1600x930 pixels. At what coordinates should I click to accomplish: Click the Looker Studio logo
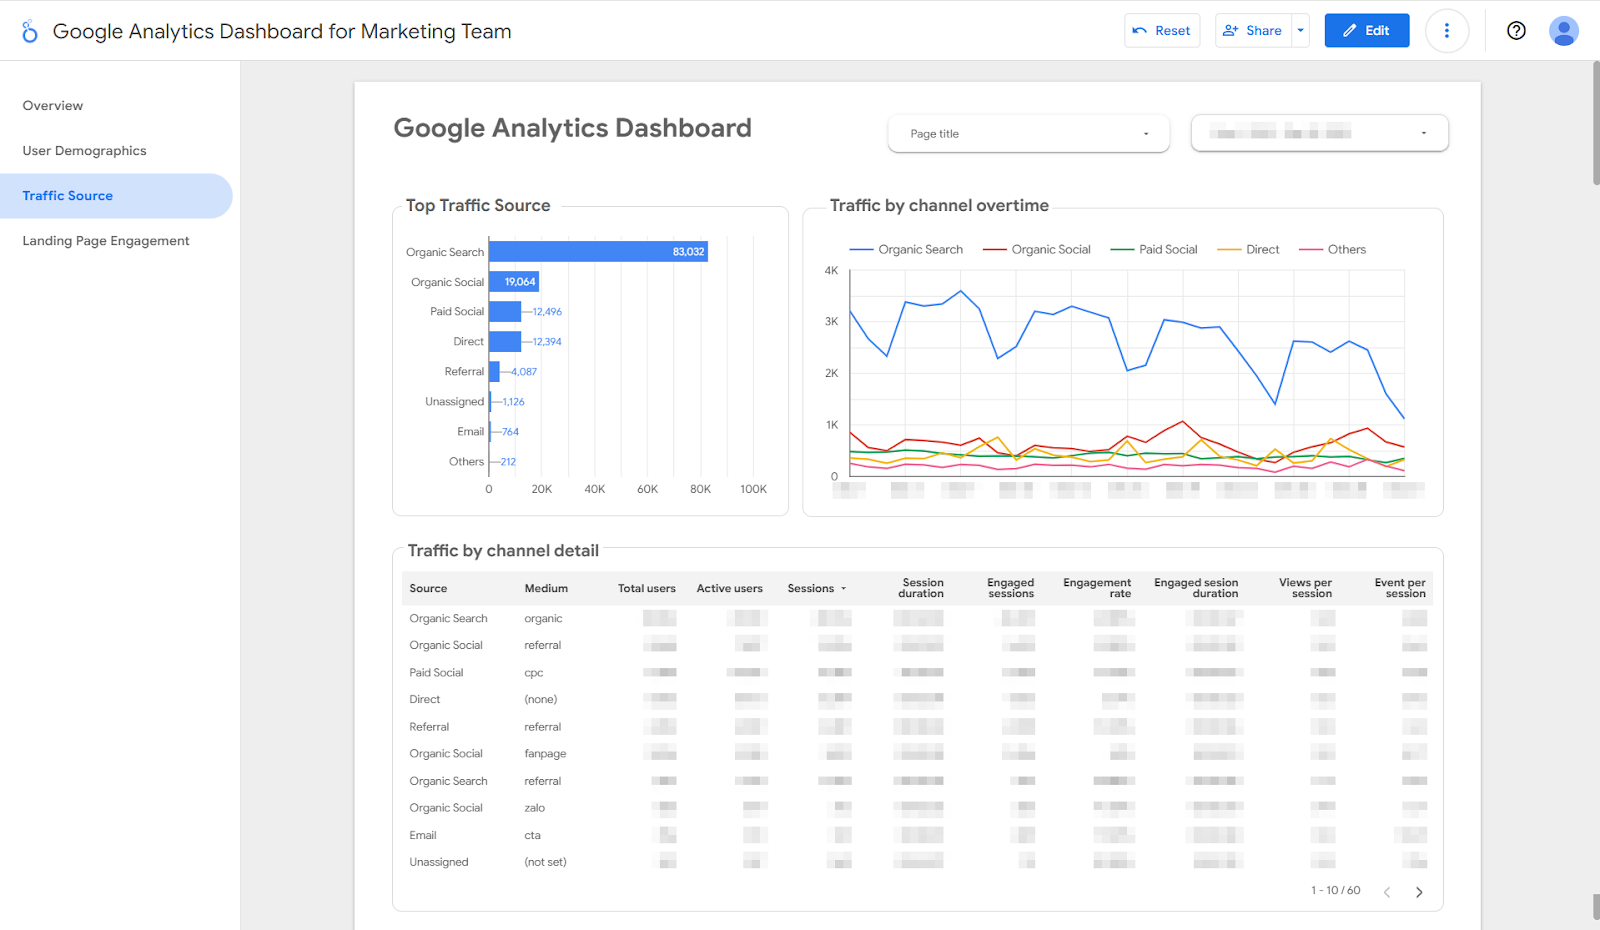point(29,30)
